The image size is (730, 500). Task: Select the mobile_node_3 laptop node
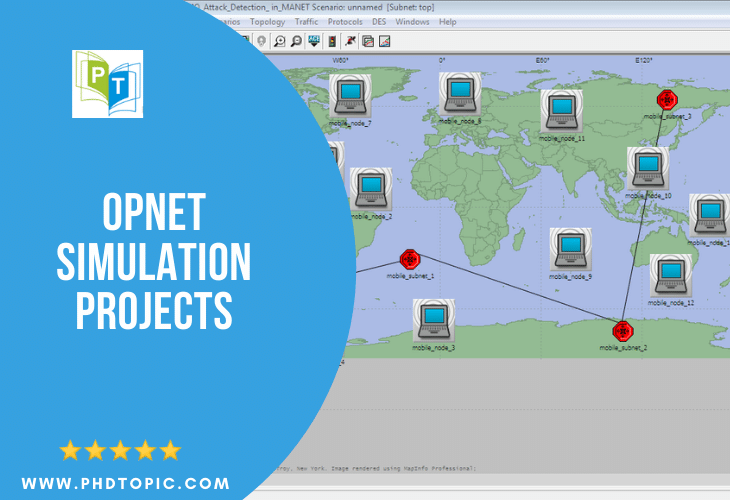tap(434, 320)
